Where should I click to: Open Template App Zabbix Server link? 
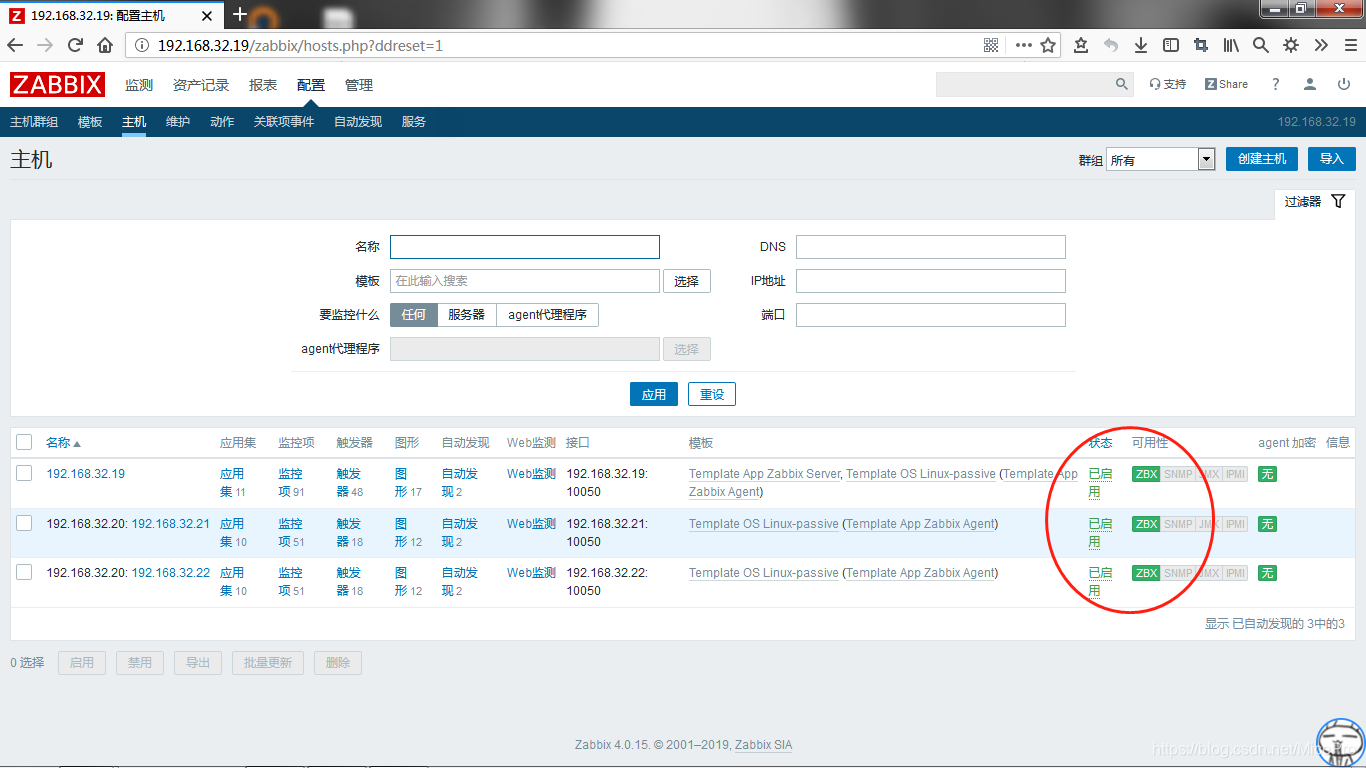pyautogui.click(x=765, y=474)
